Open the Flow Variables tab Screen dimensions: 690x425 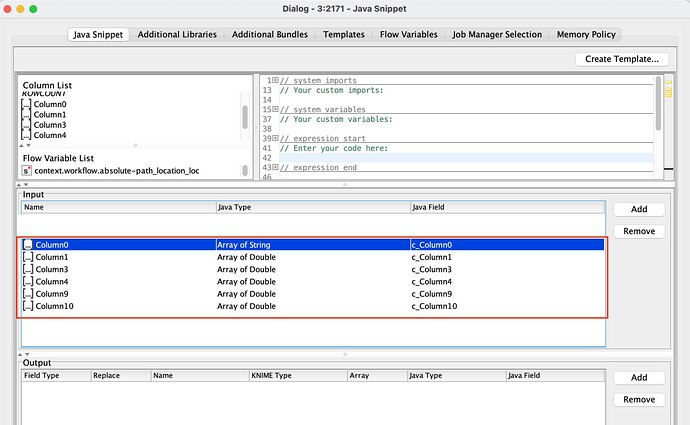click(409, 34)
